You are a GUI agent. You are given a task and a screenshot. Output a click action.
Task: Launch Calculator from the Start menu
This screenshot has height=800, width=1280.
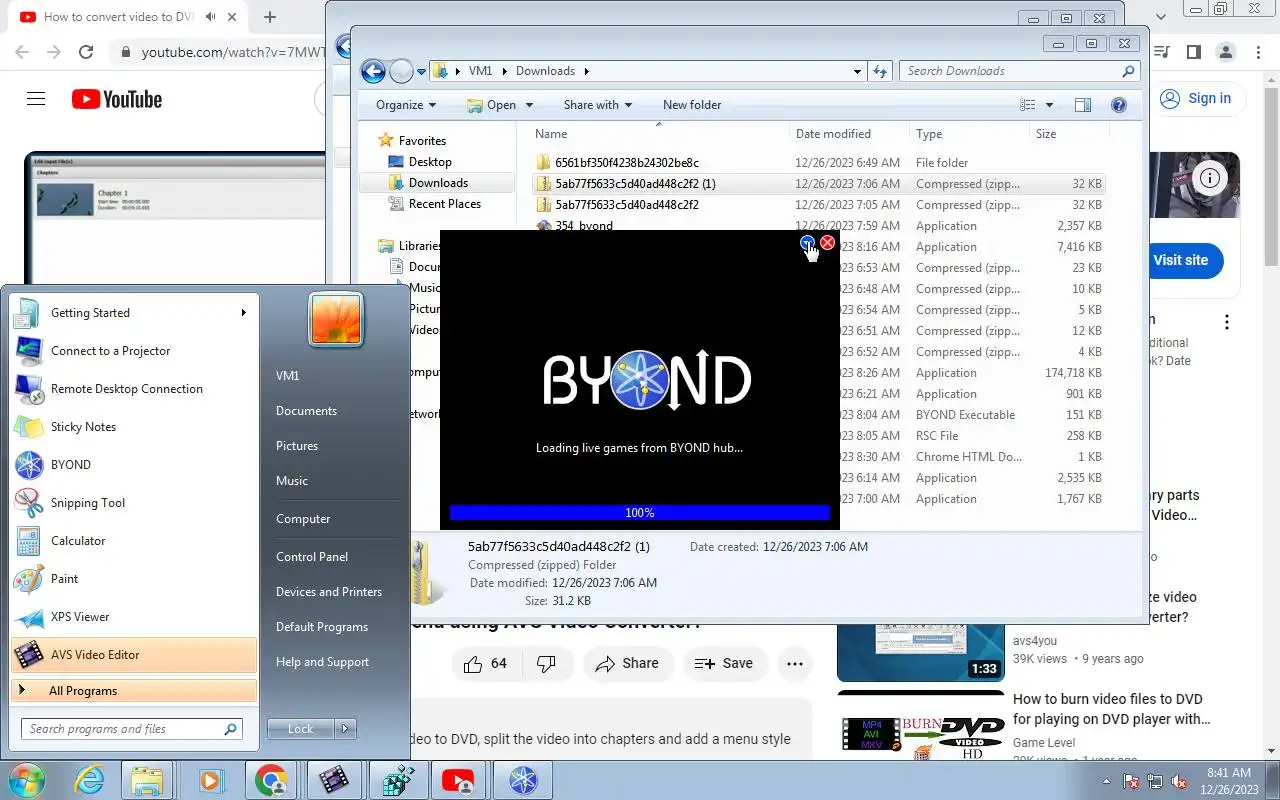134,541
